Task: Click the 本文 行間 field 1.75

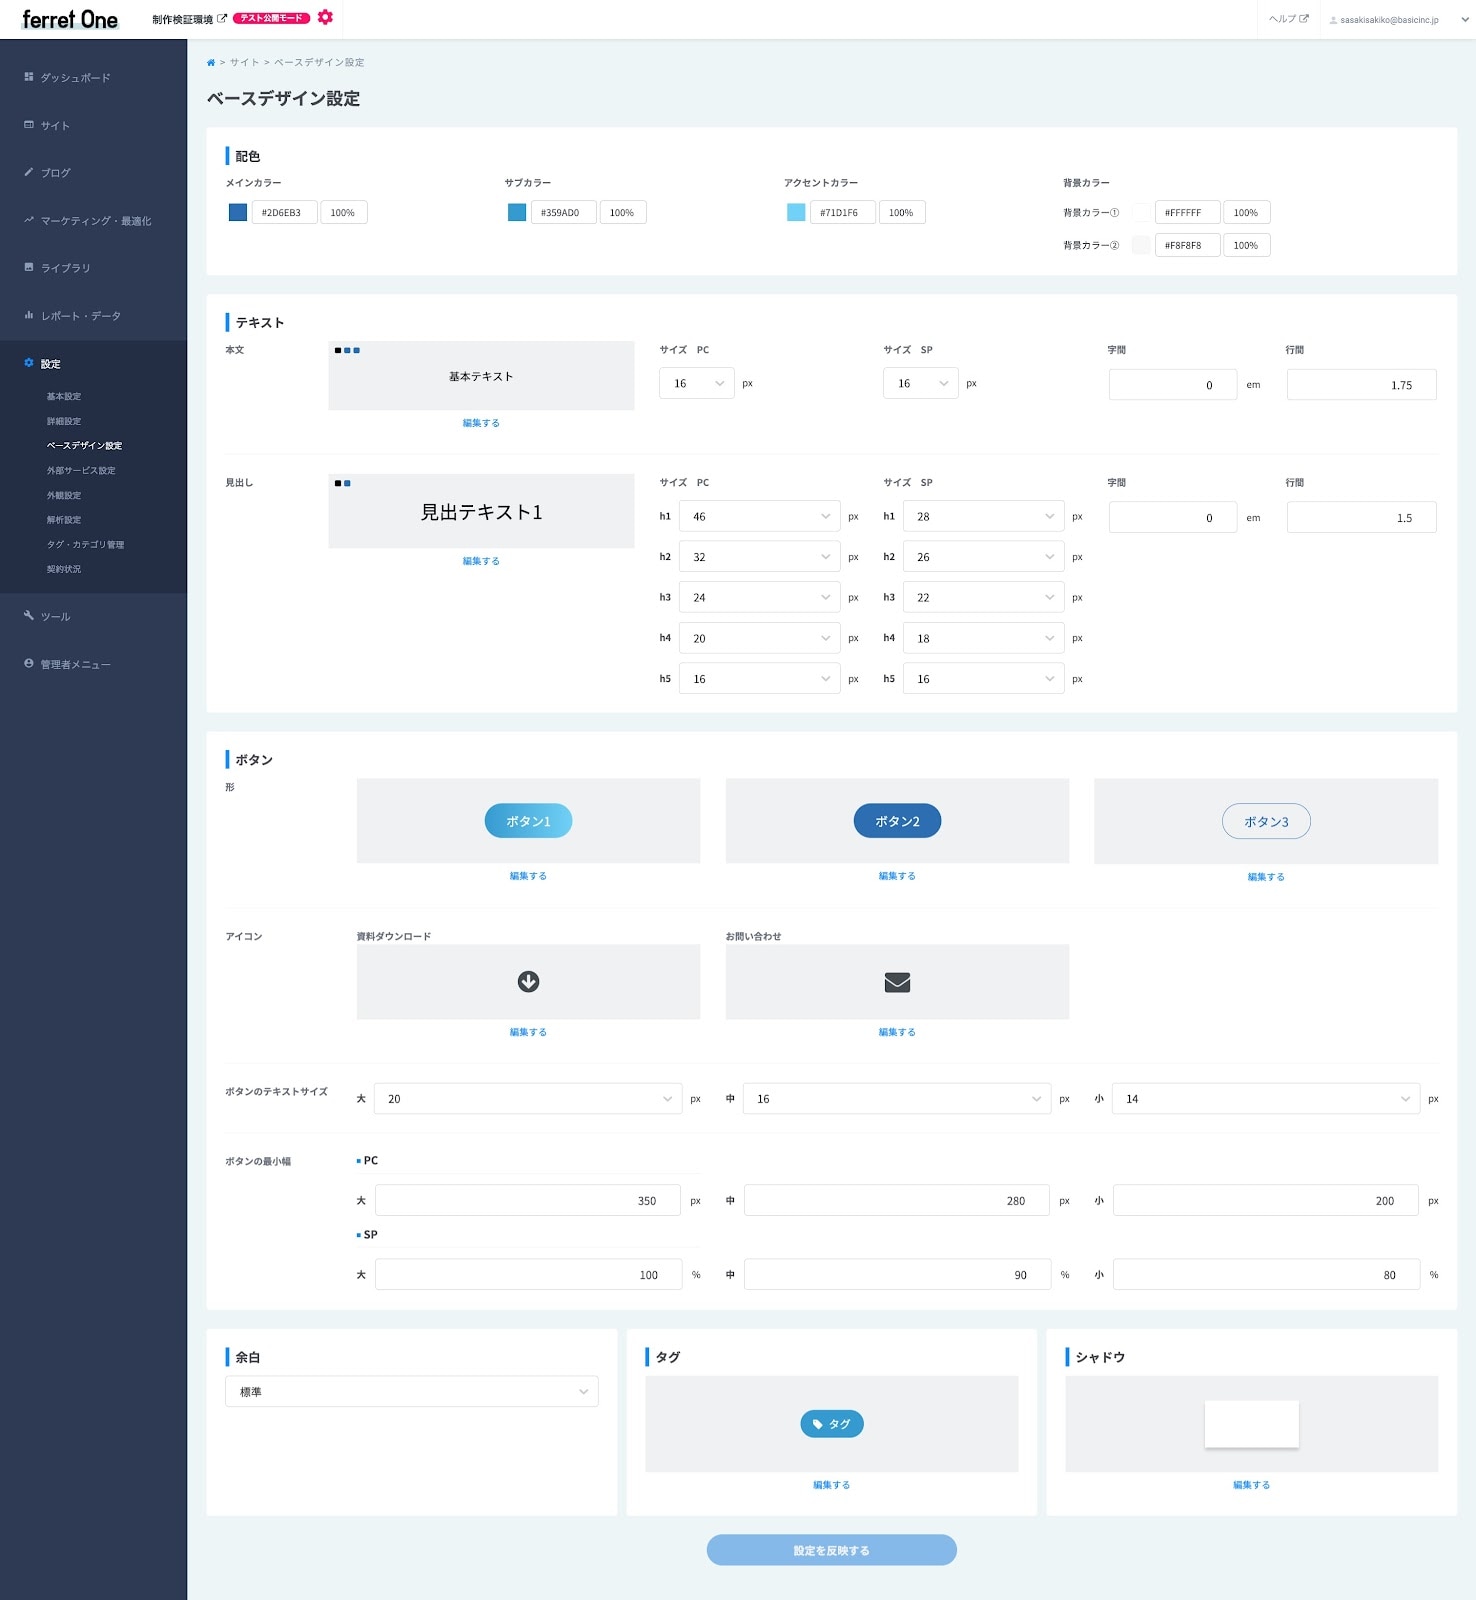Action: (x=1361, y=385)
